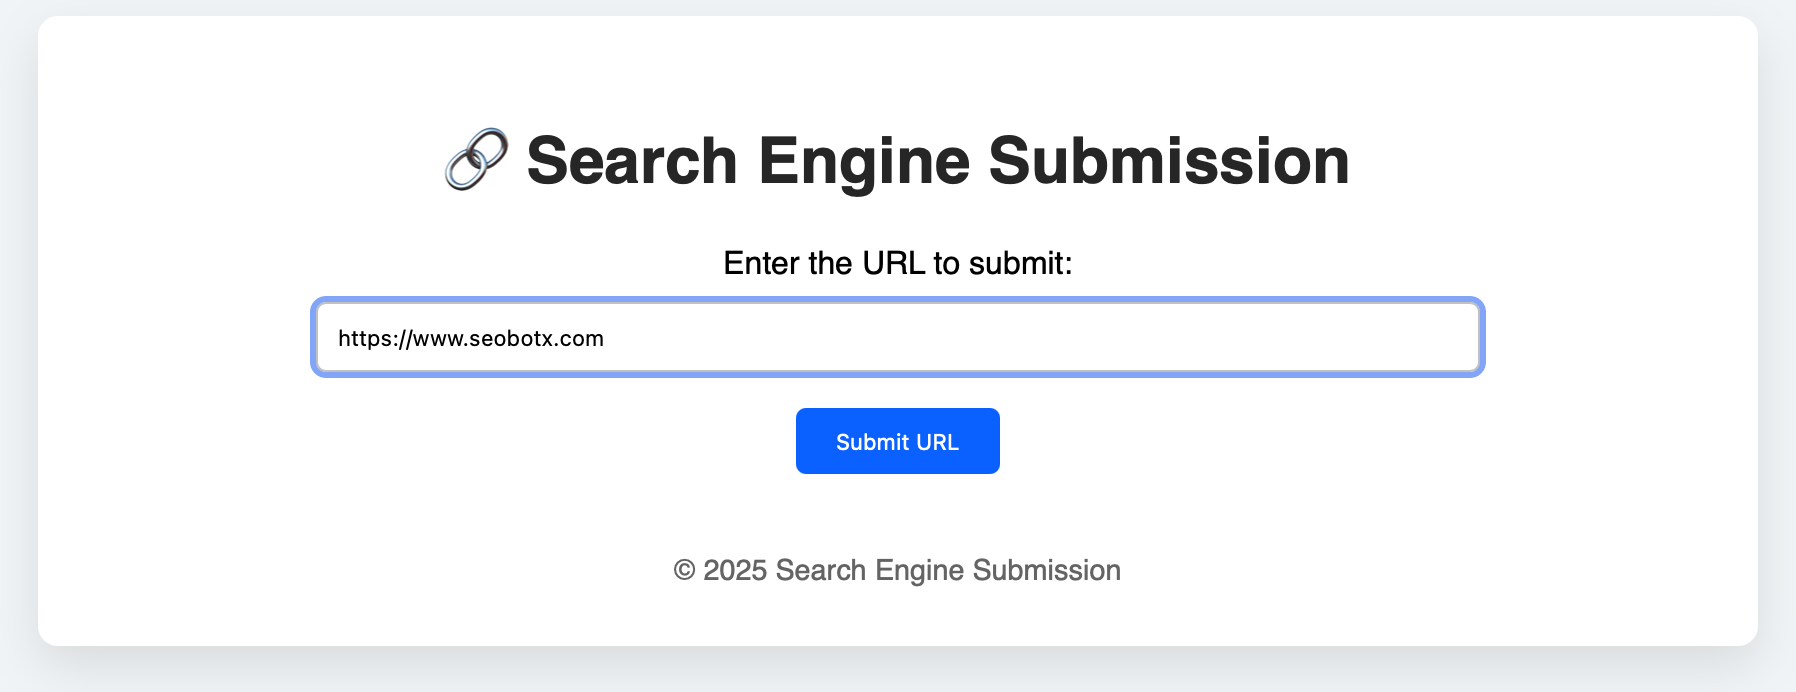Click the © symbol in the footer
Viewport: 1796px width, 692px height.
(x=684, y=570)
